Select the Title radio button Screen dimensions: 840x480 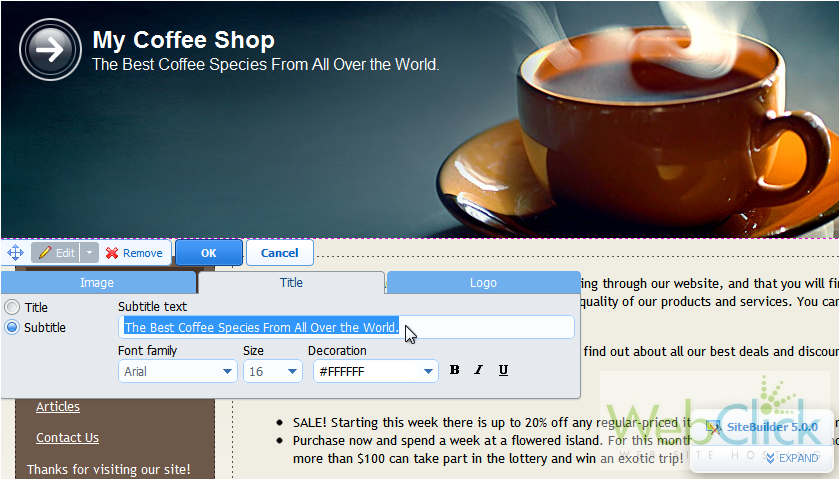pos(12,307)
